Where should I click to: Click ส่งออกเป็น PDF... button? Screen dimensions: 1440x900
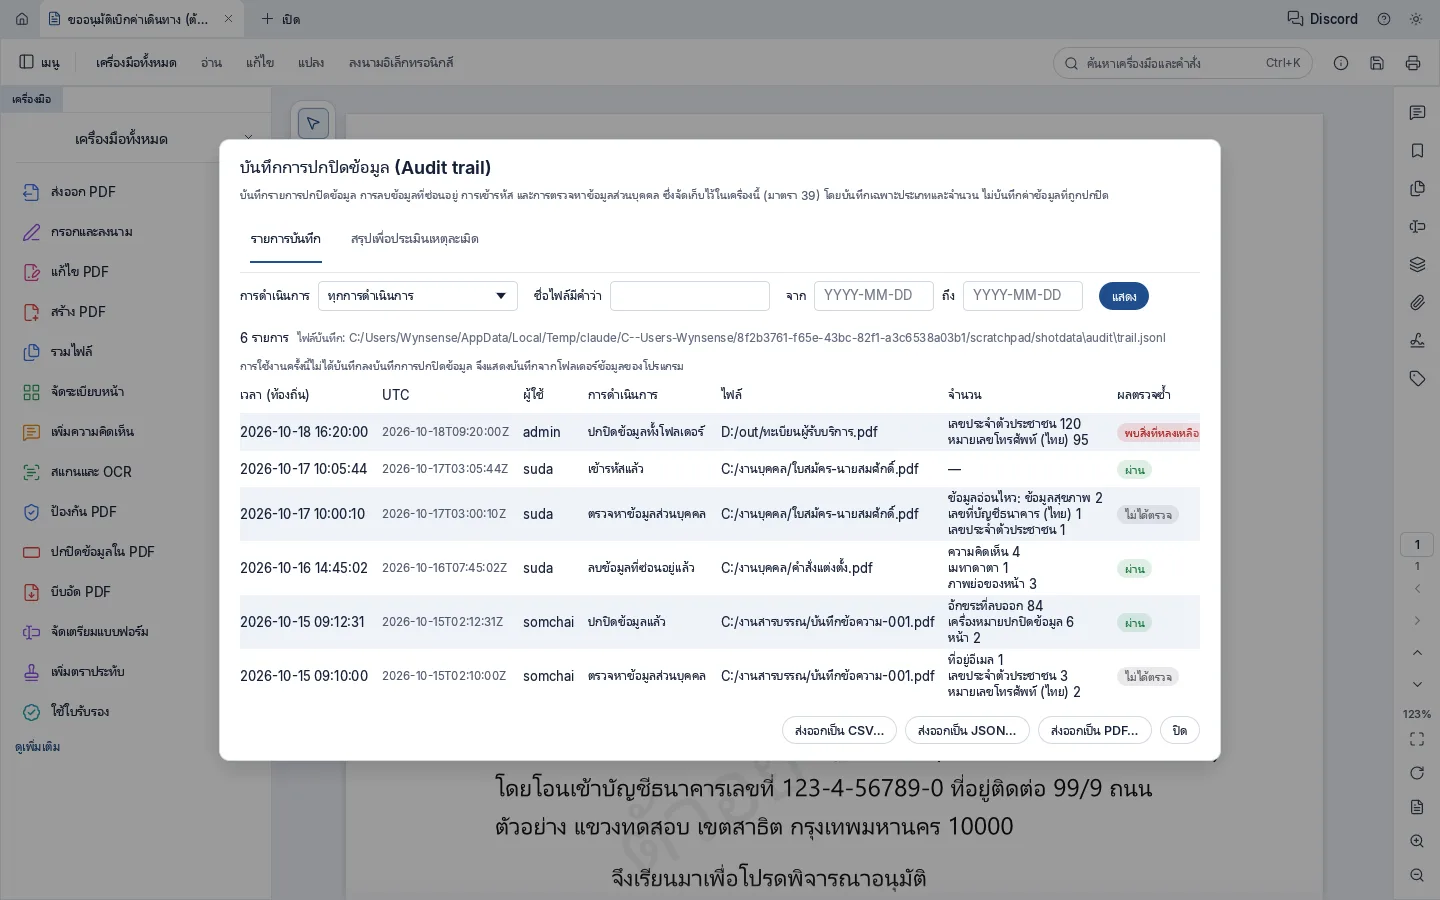click(x=1095, y=731)
